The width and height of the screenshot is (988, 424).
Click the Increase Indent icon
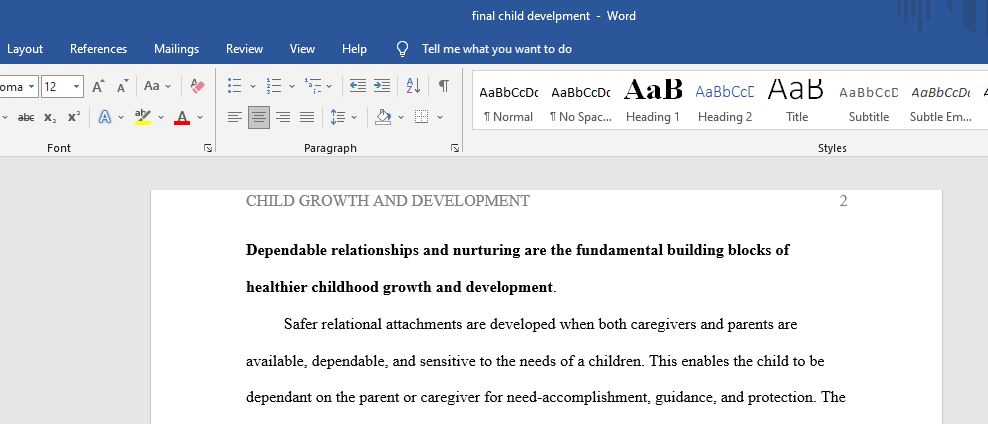coord(382,86)
